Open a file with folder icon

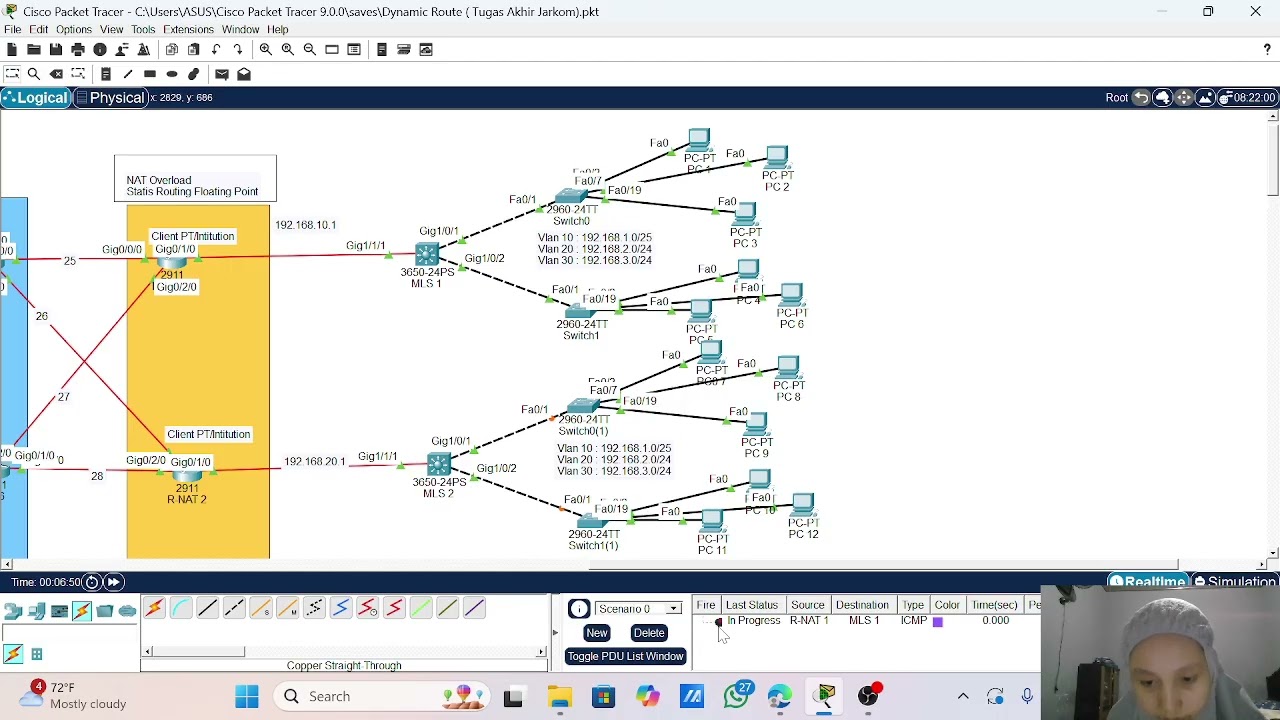(x=33, y=49)
